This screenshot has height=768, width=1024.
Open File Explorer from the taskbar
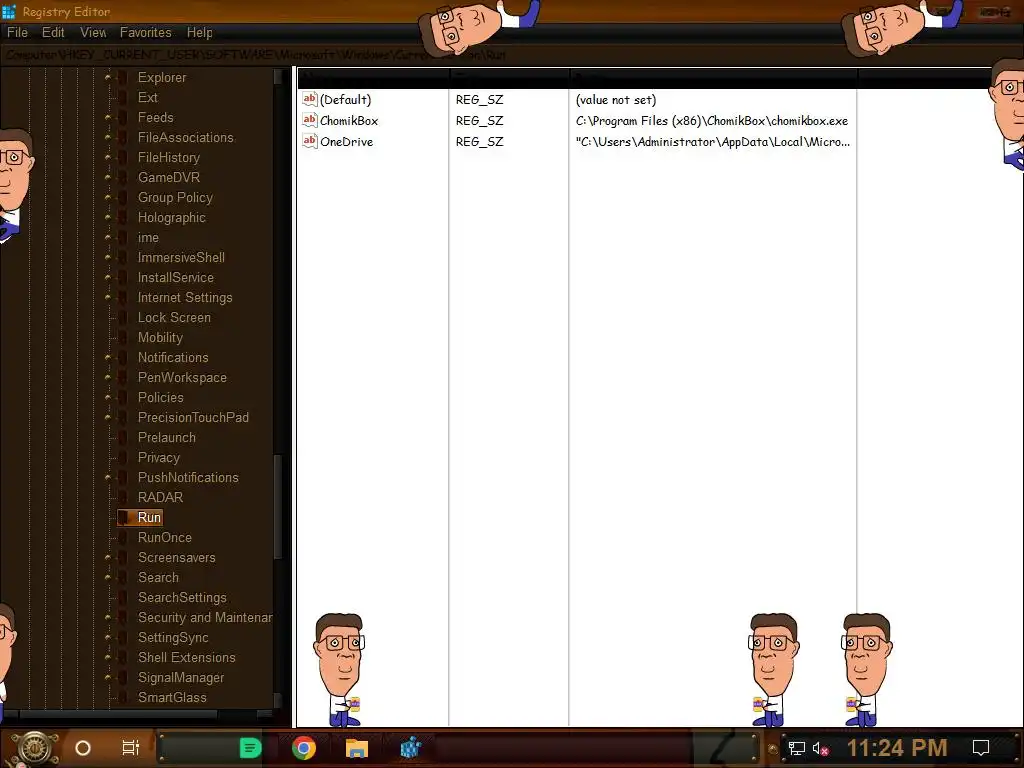coord(357,748)
